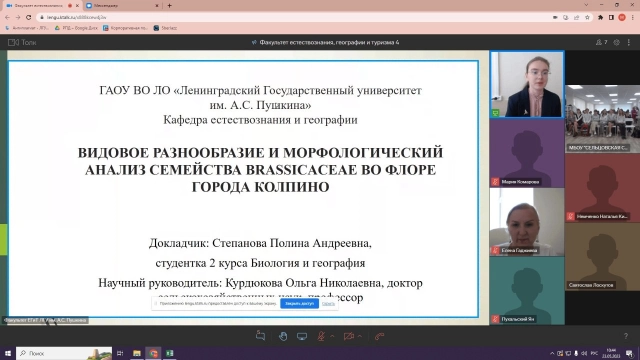Click the blue stop sharing button
The image size is (640, 360).
coord(299,303)
